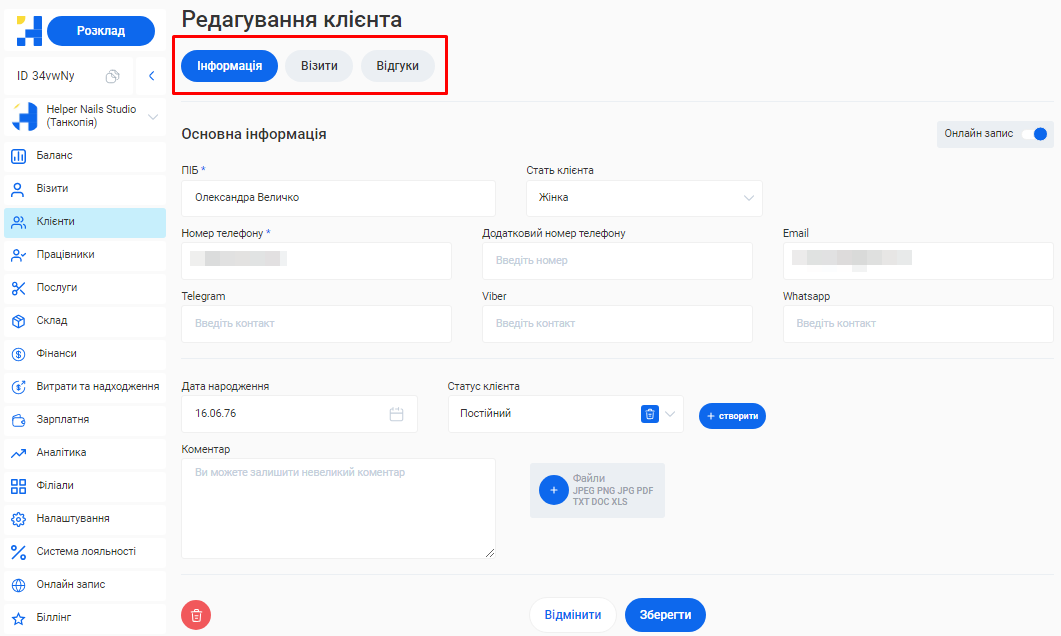
Task: Click the blue plus icon to upload files
Action: pyautogui.click(x=553, y=490)
